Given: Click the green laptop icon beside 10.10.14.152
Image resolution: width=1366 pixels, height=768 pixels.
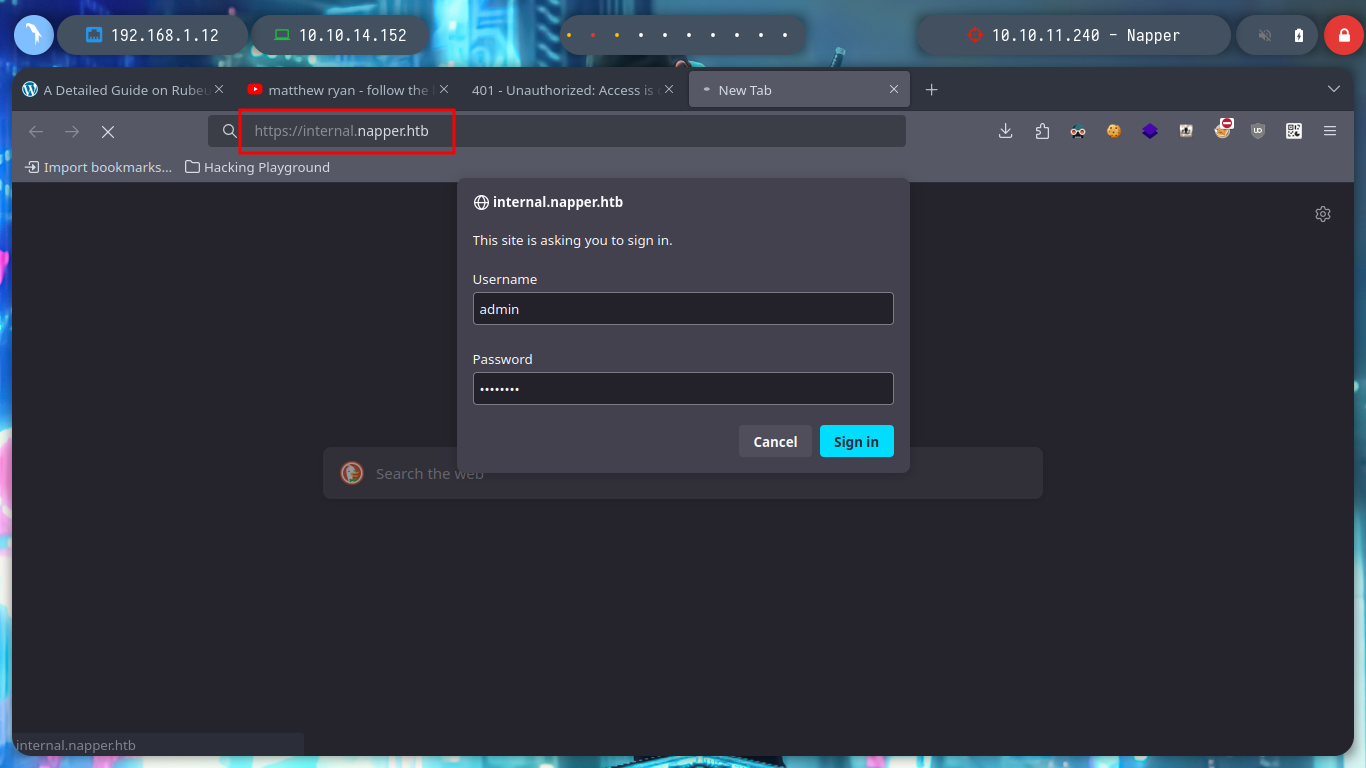Looking at the screenshot, I should (282, 35).
